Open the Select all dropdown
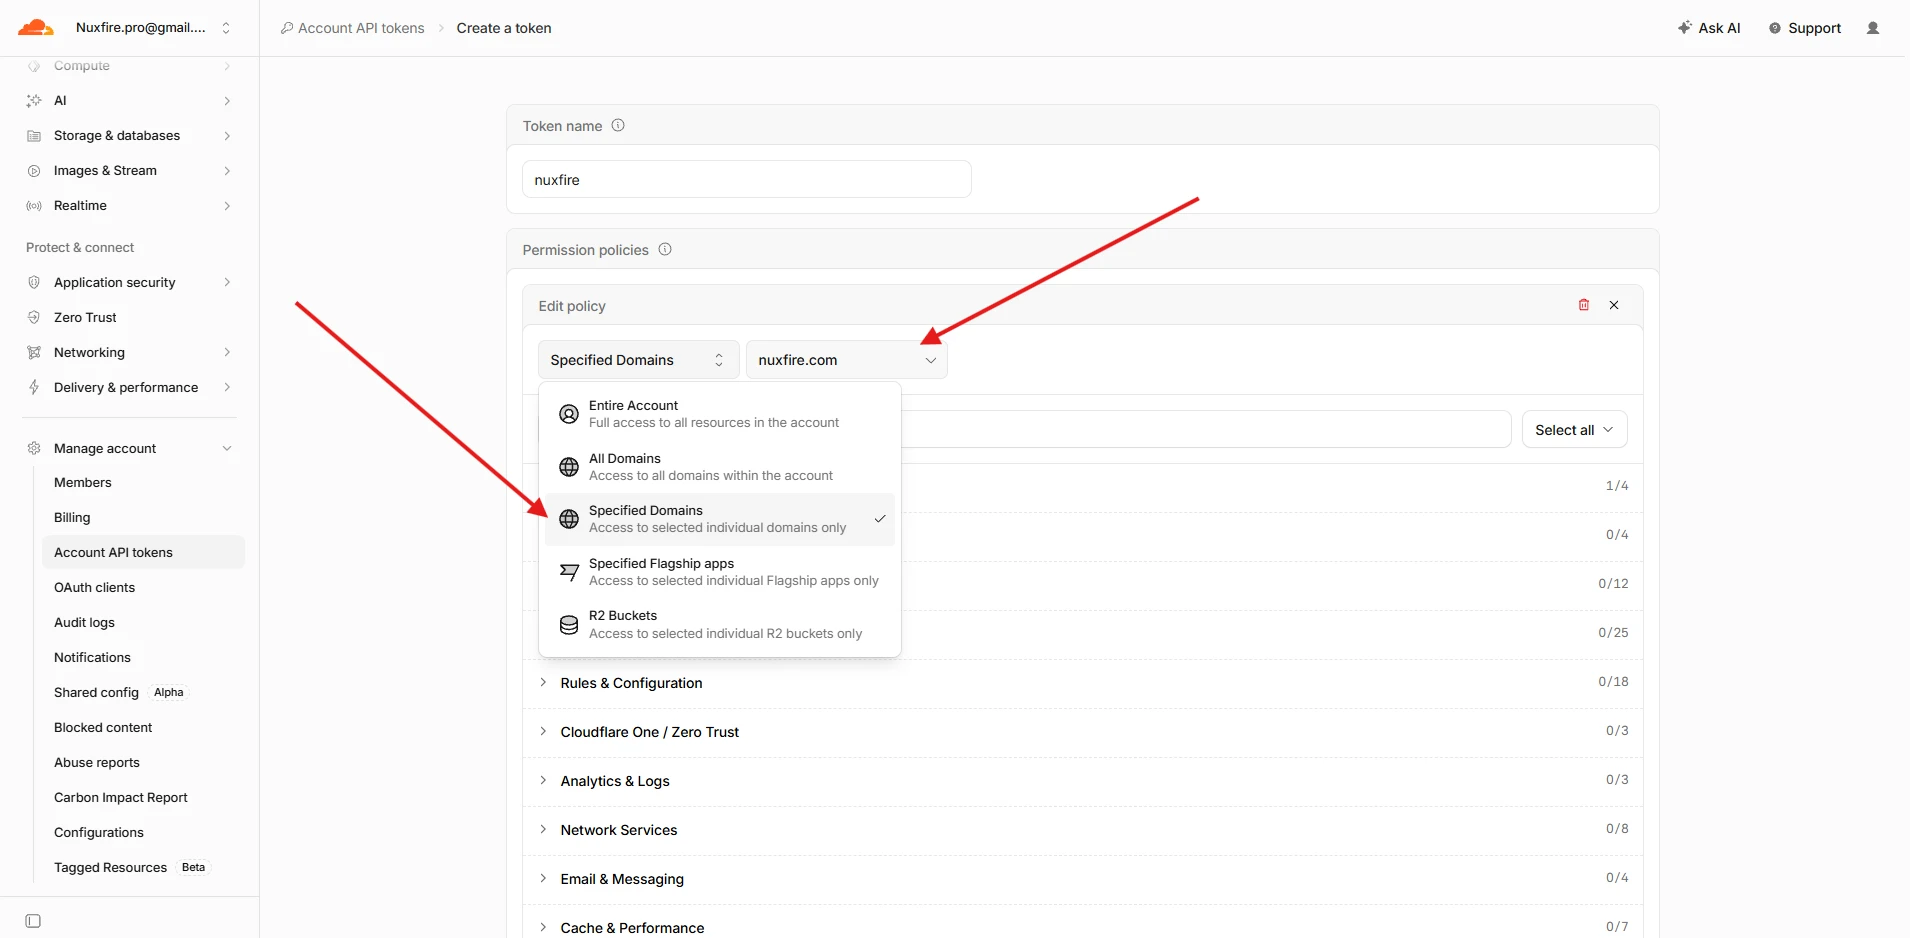Screen dimensions: 1910x938 pos(1574,430)
